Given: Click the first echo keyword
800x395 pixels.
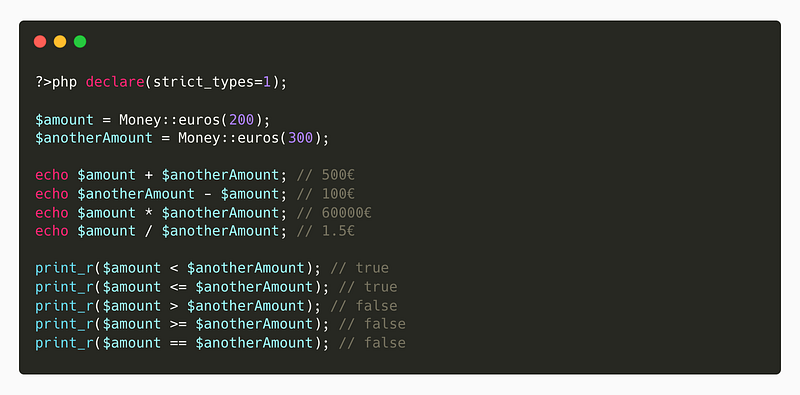Looking at the screenshot, I should [x=52, y=175].
